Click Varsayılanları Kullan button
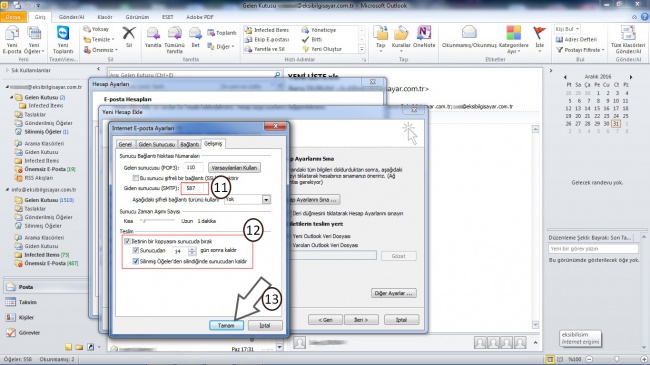The width and height of the screenshot is (650, 365). pyautogui.click(x=234, y=168)
